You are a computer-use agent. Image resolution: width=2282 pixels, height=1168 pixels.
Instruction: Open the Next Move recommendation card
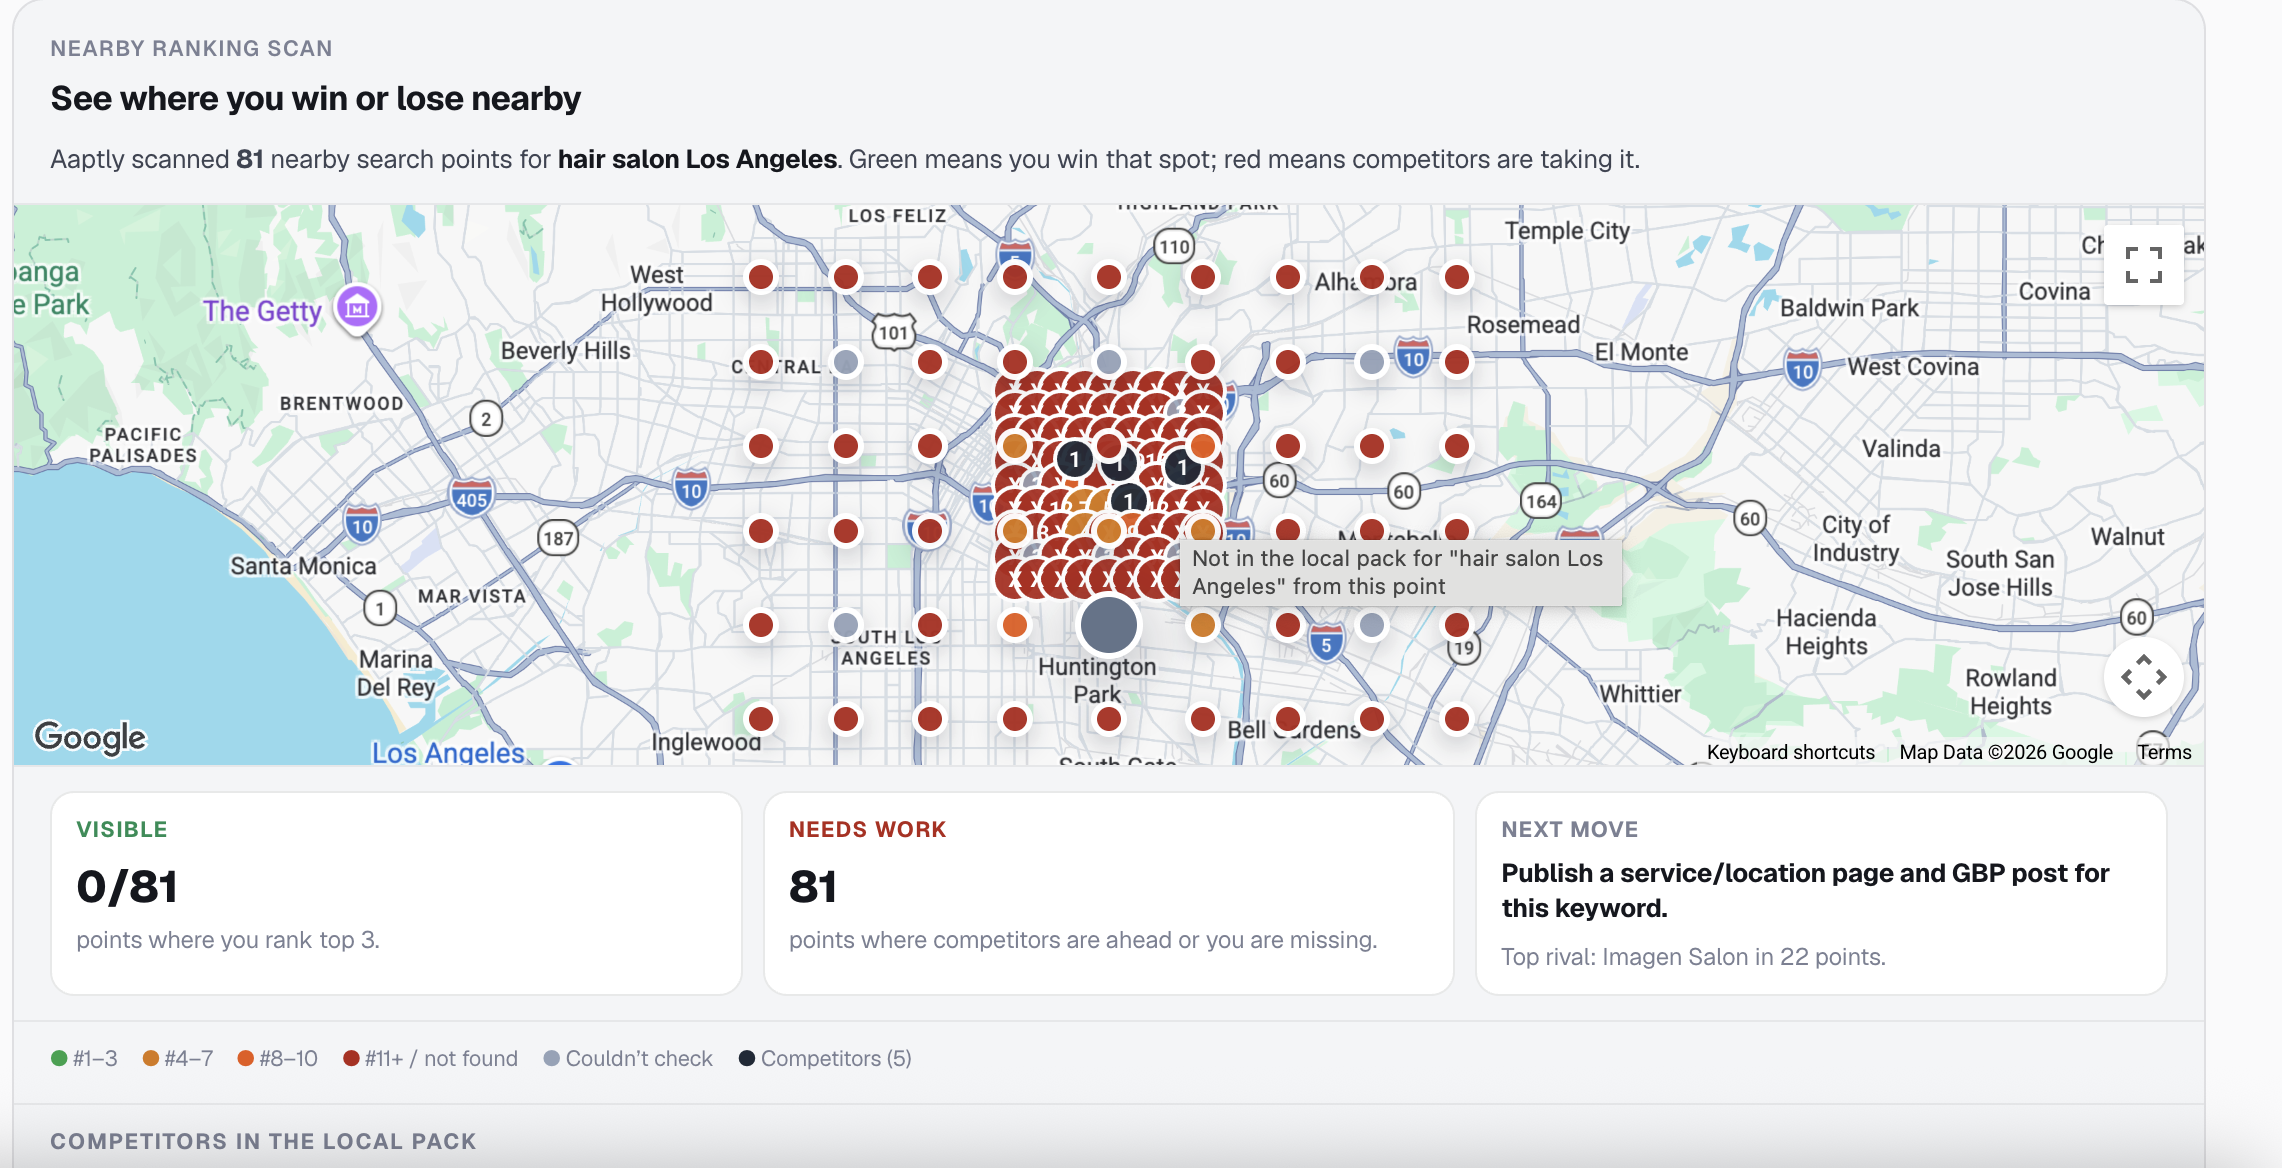[1821, 893]
